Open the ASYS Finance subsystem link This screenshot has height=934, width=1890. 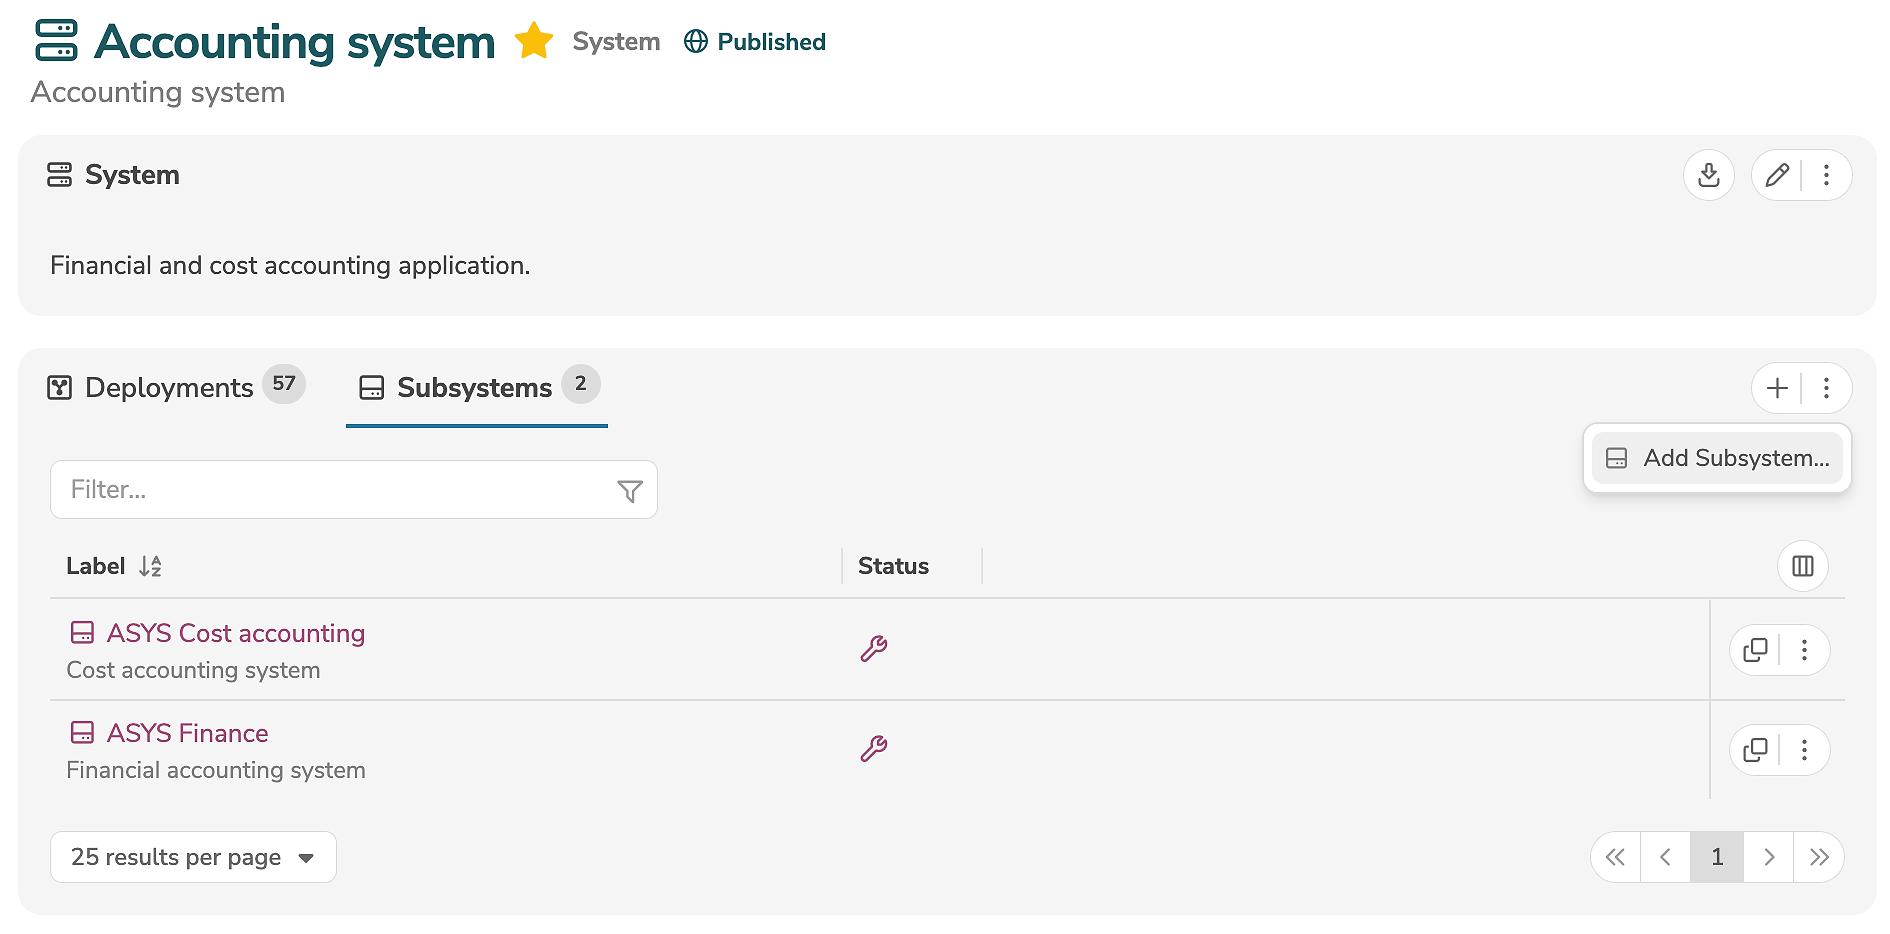click(188, 733)
